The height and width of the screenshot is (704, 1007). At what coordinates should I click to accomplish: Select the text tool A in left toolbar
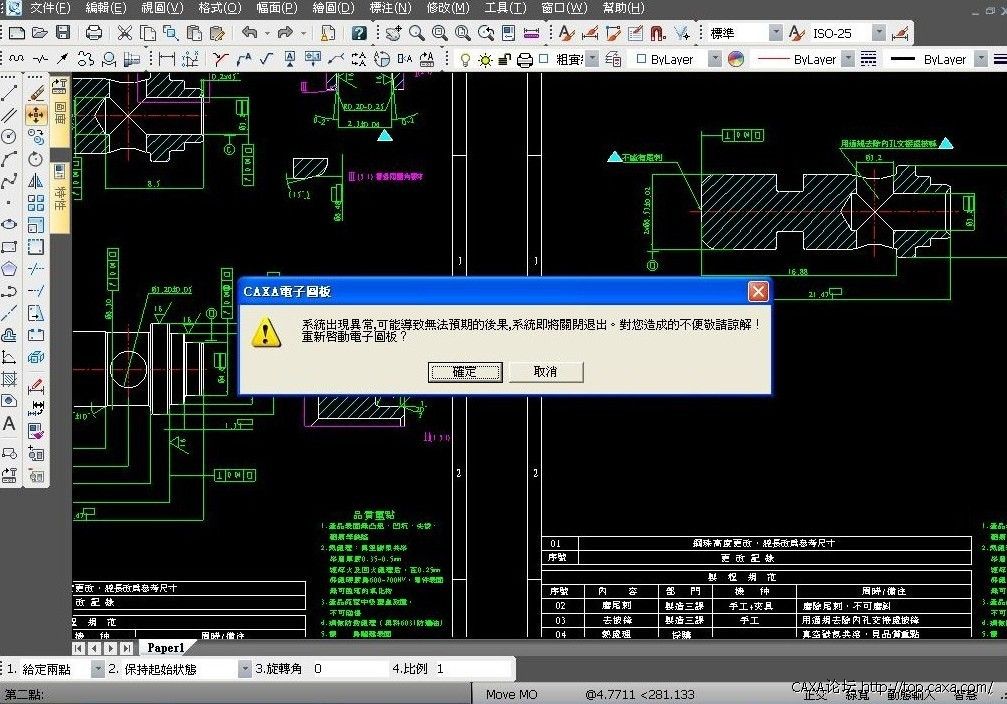click(9, 424)
